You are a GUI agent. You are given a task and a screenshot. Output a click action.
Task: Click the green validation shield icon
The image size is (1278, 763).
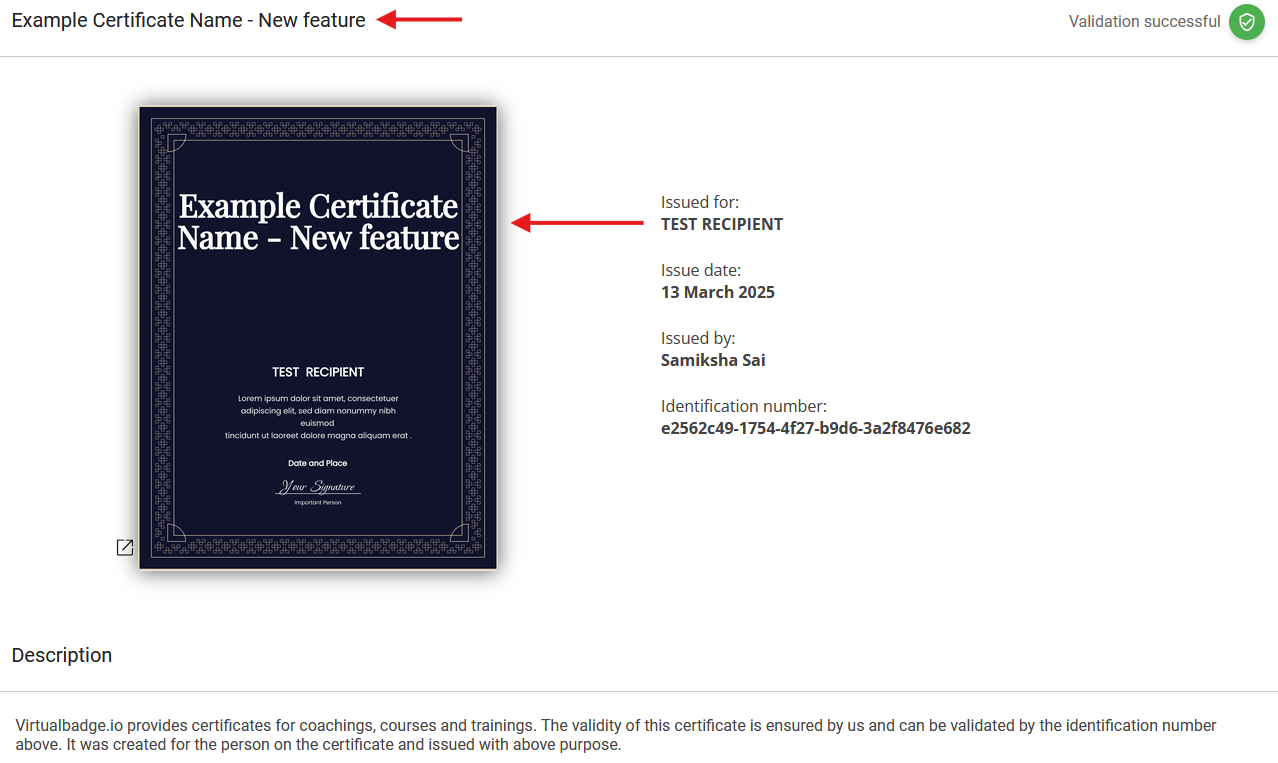tap(1246, 21)
